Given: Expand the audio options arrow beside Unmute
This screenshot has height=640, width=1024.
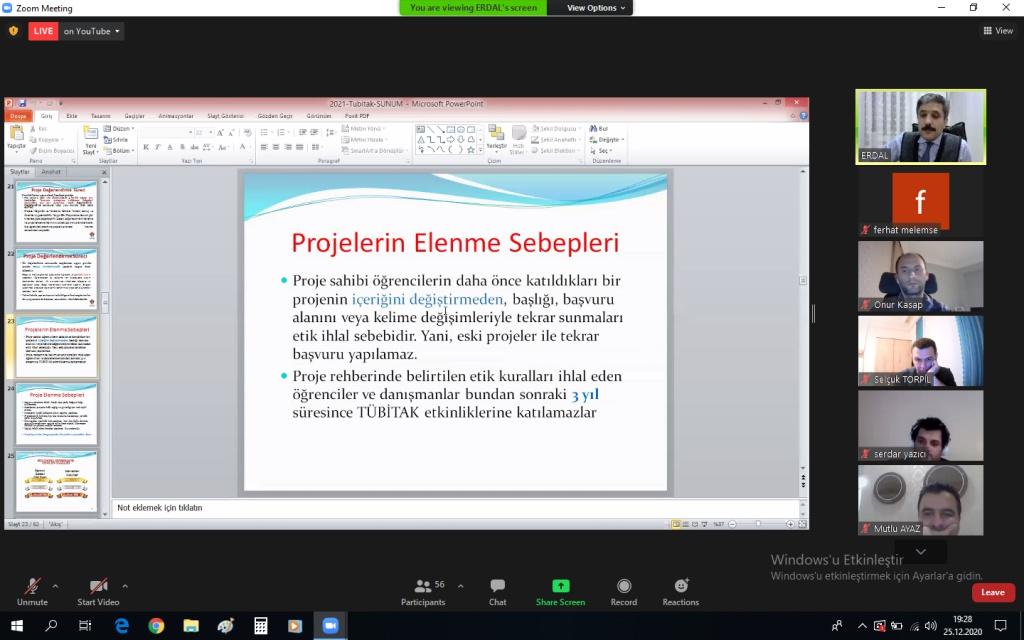Looking at the screenshot, I should pyautogui.click(x=55, y=586).
